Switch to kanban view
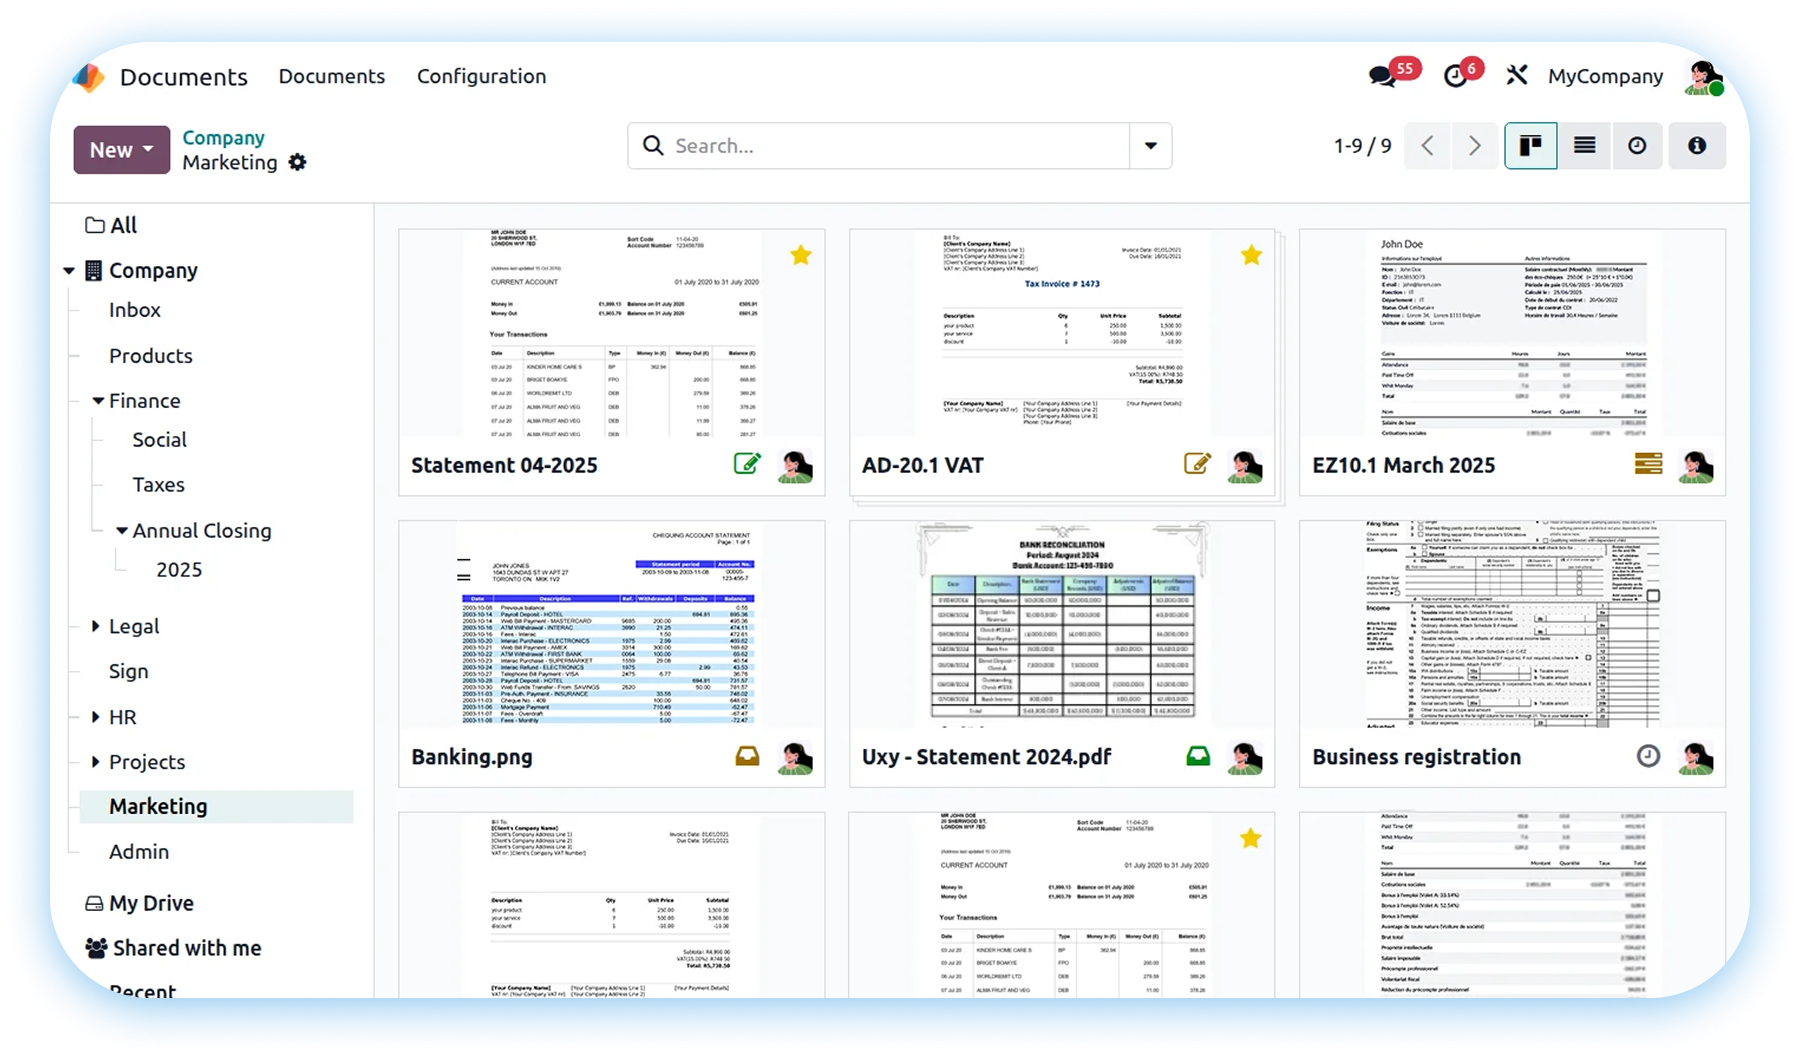This screenshot has width=1800, height=1056. [1530, 146]
